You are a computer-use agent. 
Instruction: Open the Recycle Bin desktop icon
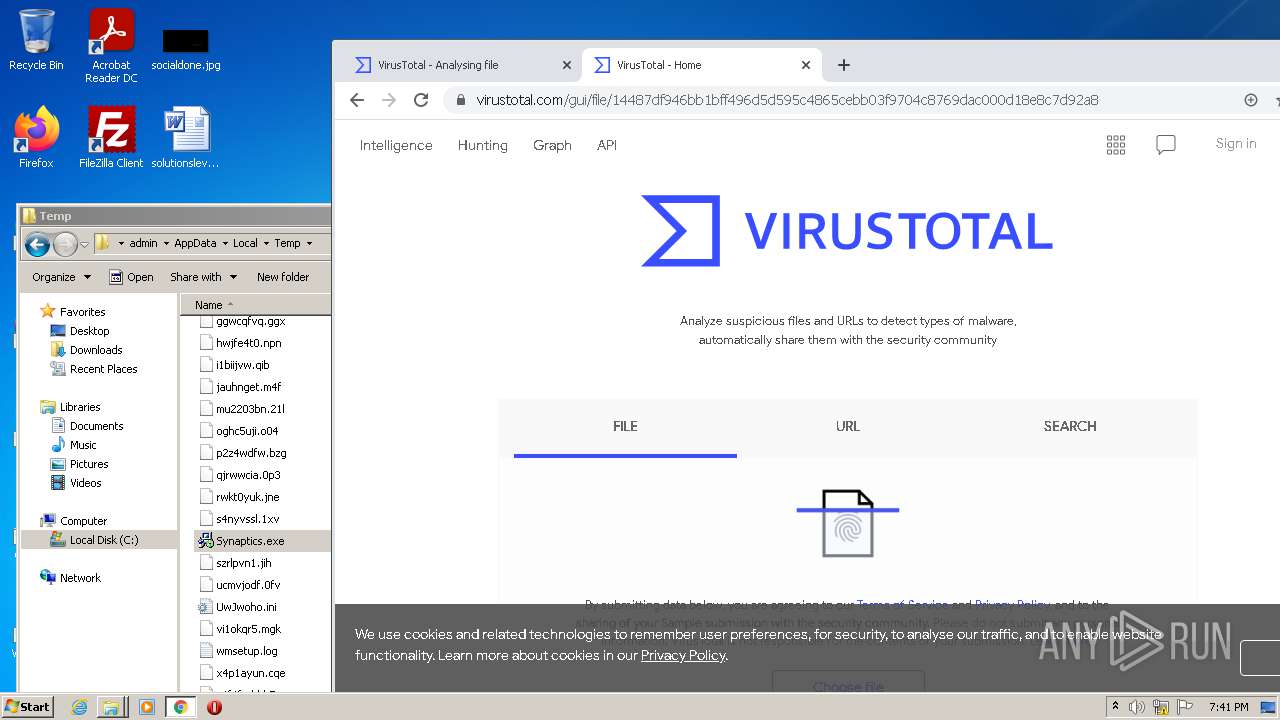pos(36,40)
